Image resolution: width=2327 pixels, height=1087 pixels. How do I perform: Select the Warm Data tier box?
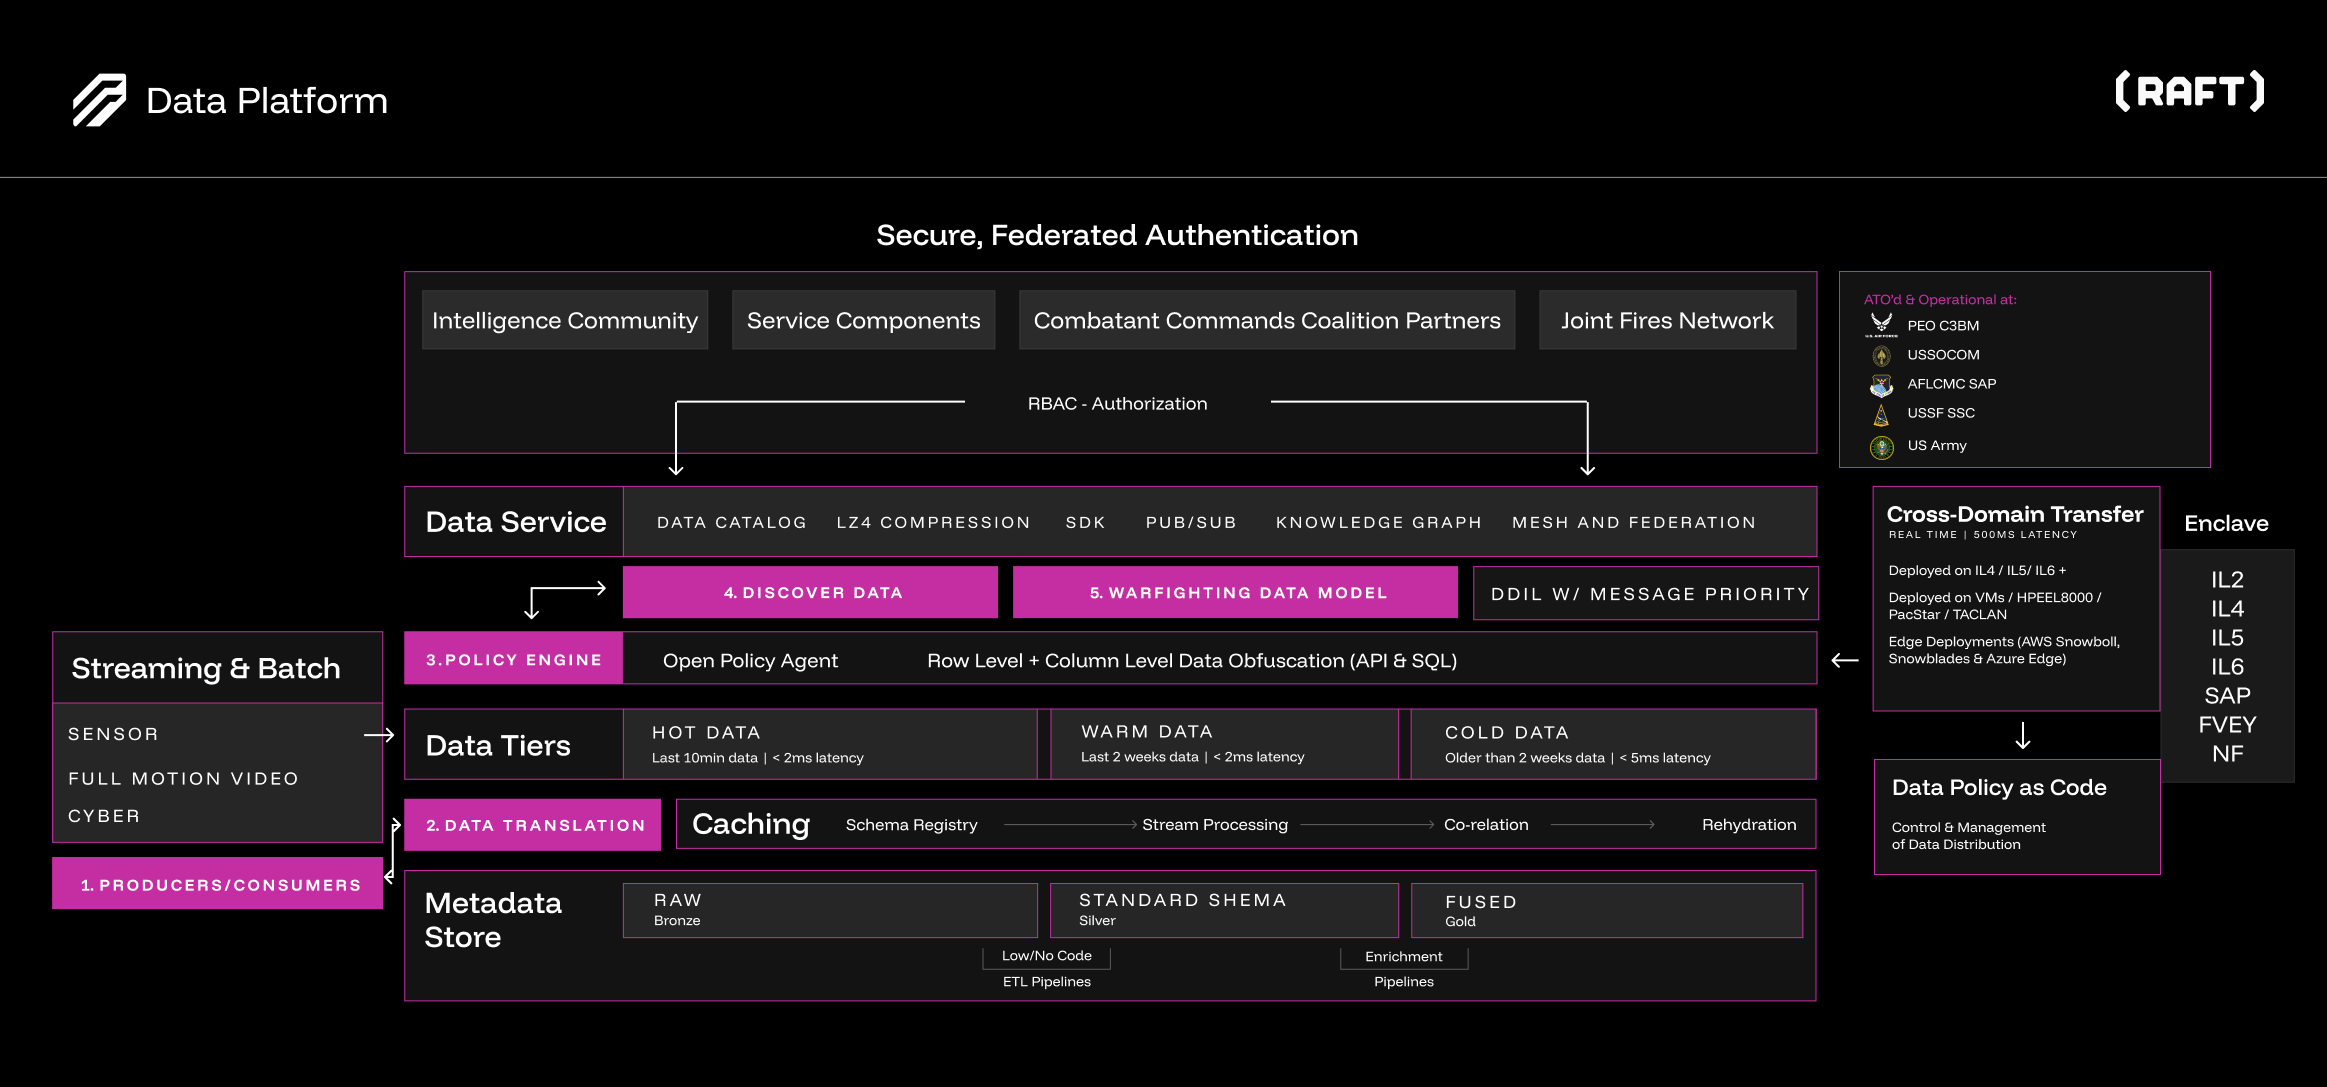[1224, 744]
